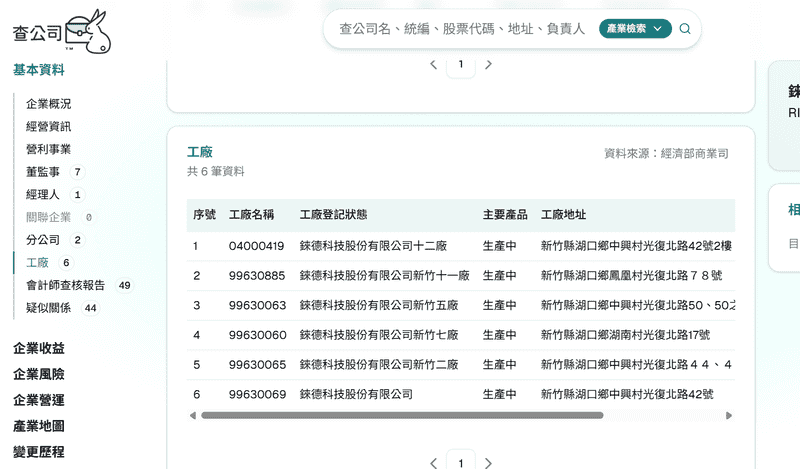Screen dimensions: 800x469
Task: Go to previous page above 工廠 section
Action: pyautogui.click(x=433, y=64)
